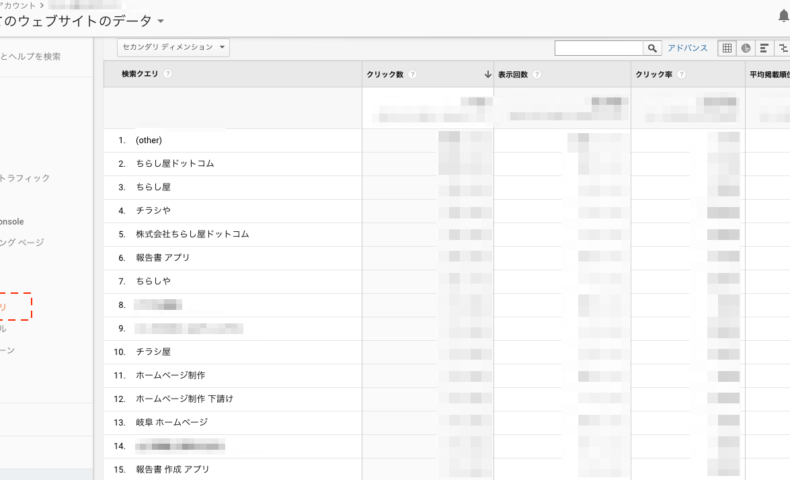Click query 報告書 アプリ

click(x=163, y=257)
